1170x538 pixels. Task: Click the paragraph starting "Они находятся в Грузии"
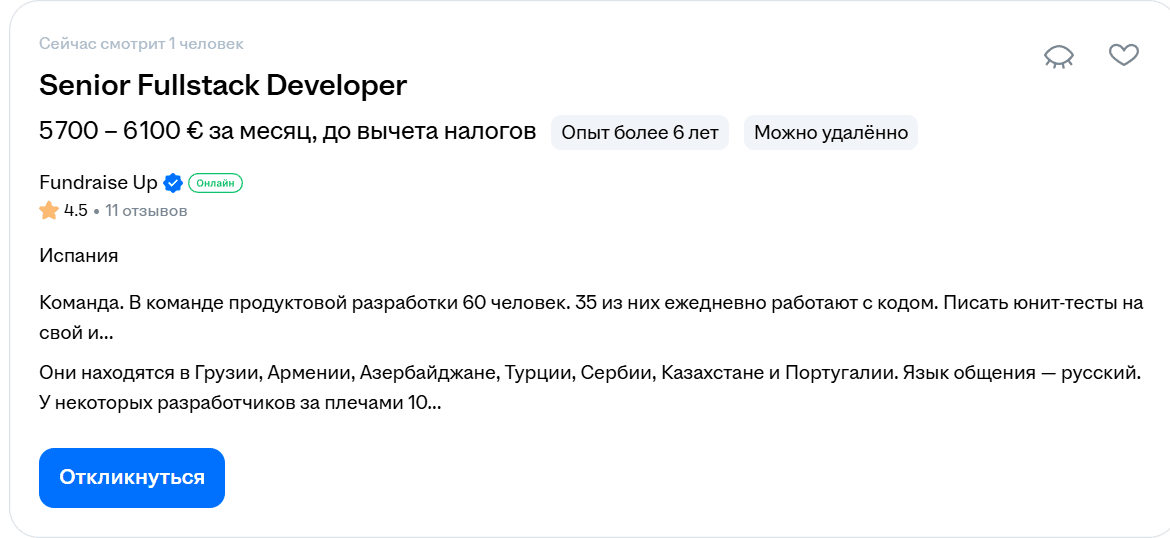(x=500, y=374)
